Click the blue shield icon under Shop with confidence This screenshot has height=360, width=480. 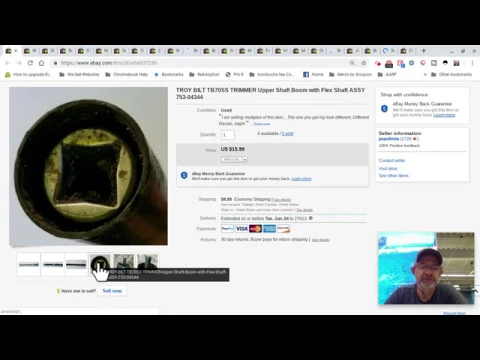384,109
